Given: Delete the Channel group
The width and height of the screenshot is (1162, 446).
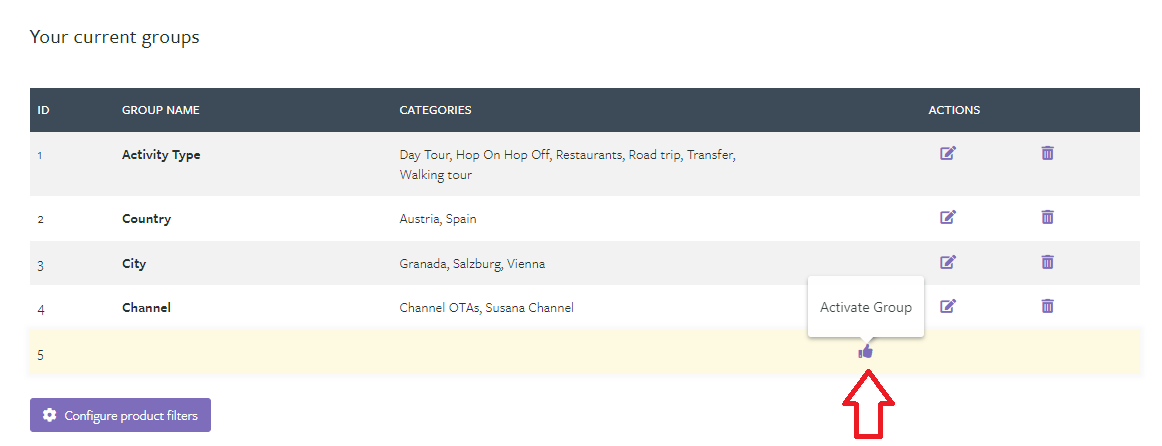Looking at the screenshot, I should [x=1047, y=306].
